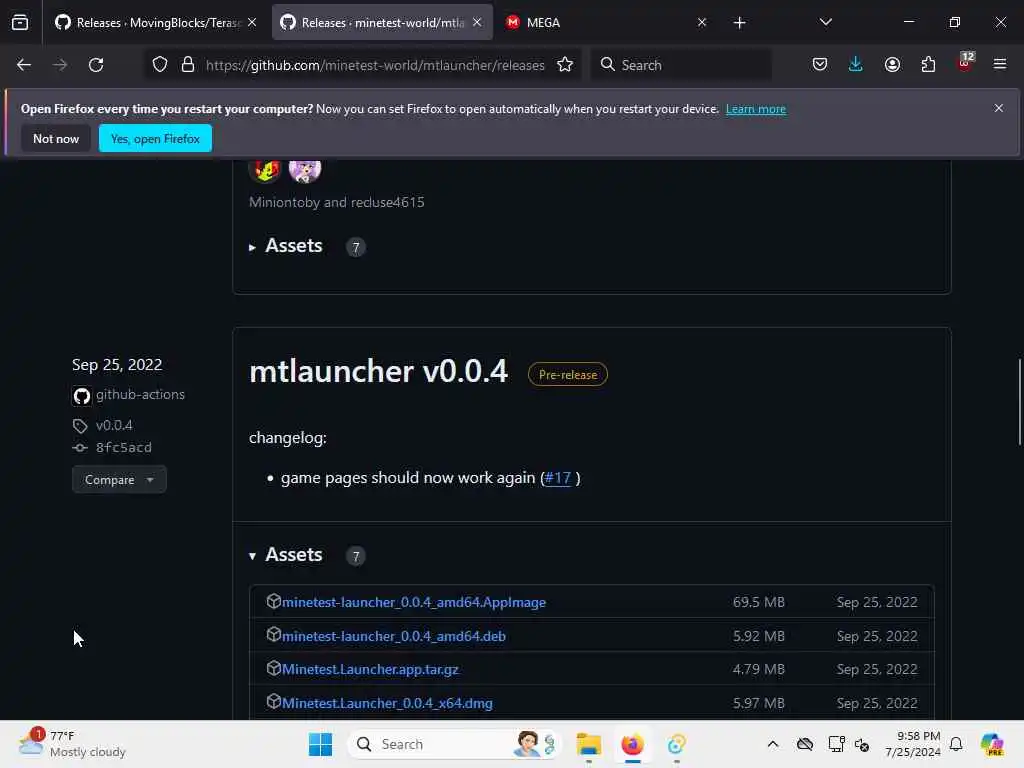The width and height of the screenshot is (1024, 768).
Task: Open the Compare dropdown
Action: [119, 479]
